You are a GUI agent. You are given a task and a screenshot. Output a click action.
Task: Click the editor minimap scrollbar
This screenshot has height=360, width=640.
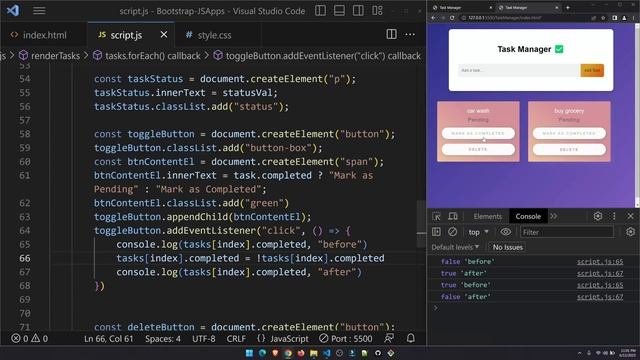pos(421,224)
